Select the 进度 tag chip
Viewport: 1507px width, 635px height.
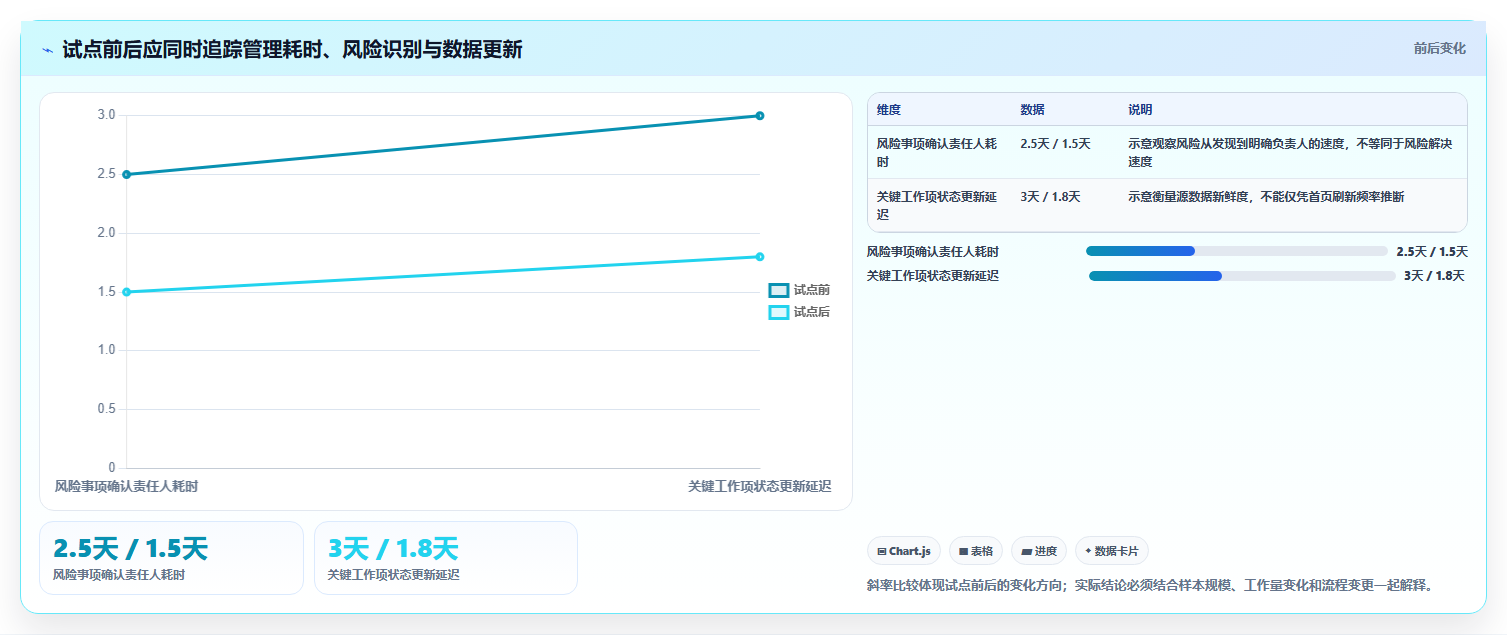click(x=1039, y=551)
